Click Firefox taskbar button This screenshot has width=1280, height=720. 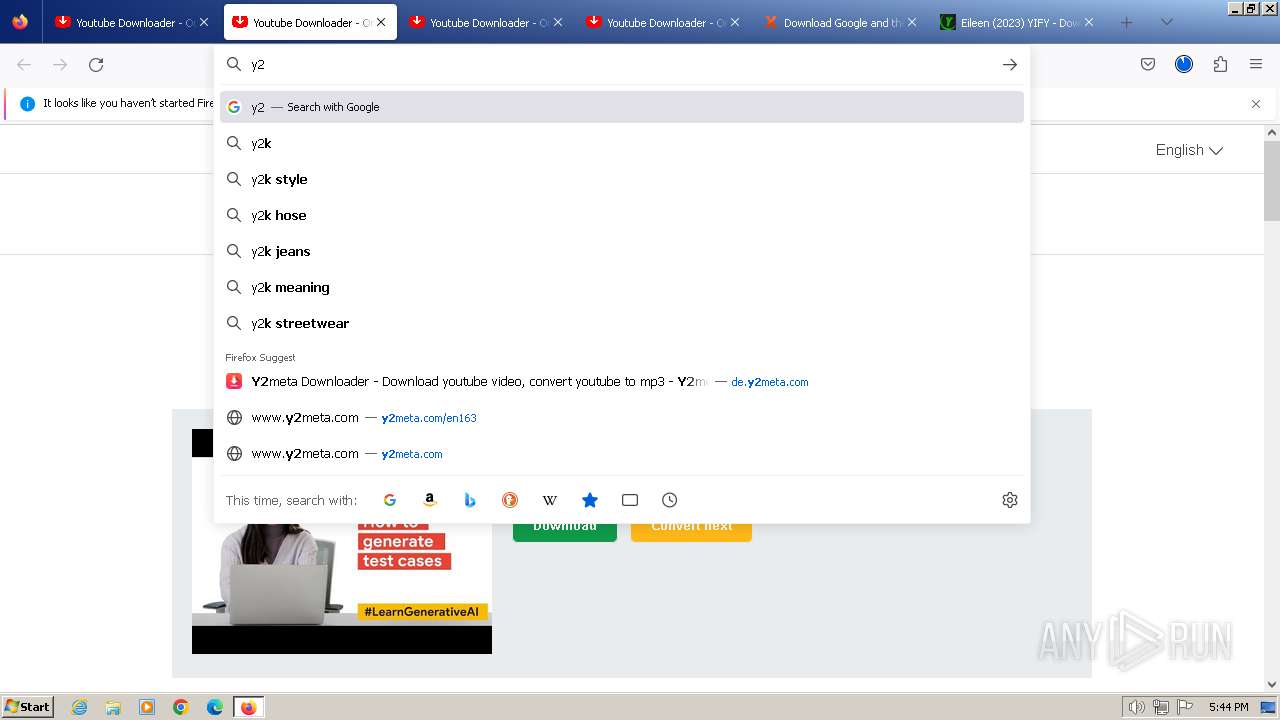click(248, 707)
